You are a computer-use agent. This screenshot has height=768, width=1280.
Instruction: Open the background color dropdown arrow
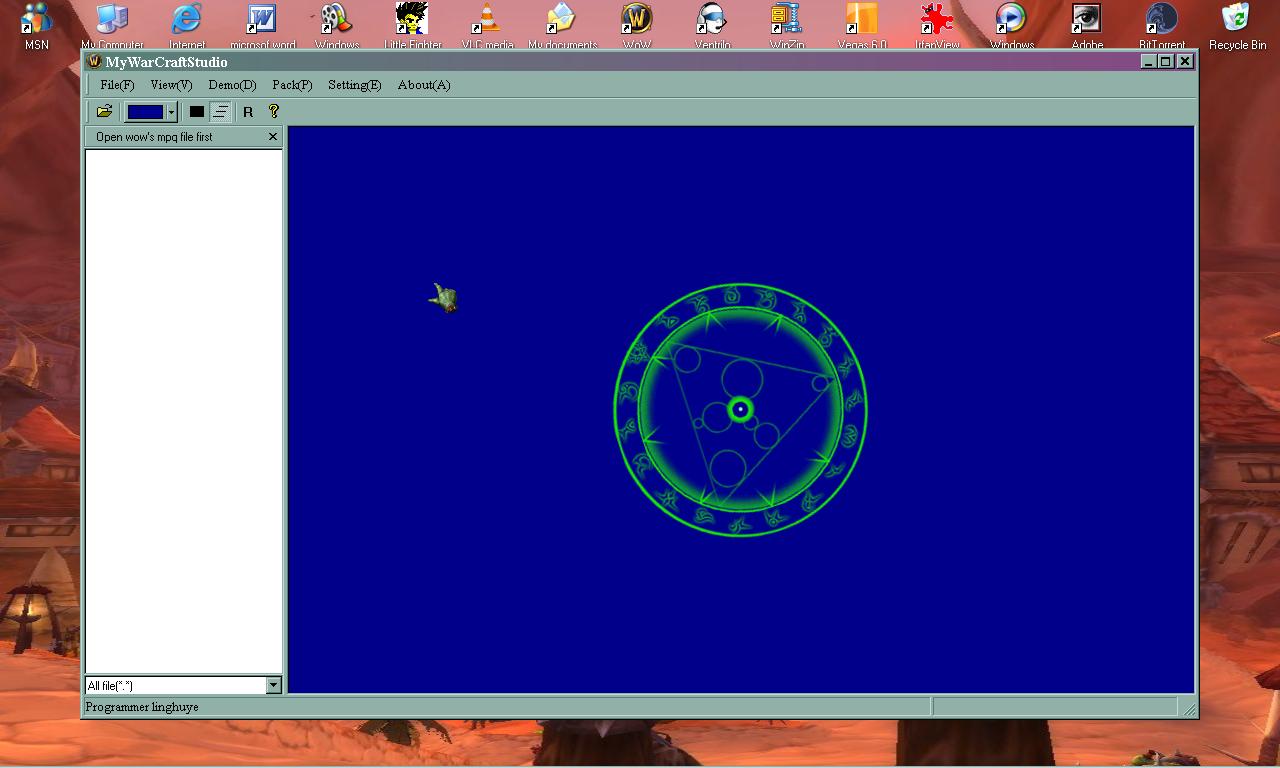click(172, 112)
